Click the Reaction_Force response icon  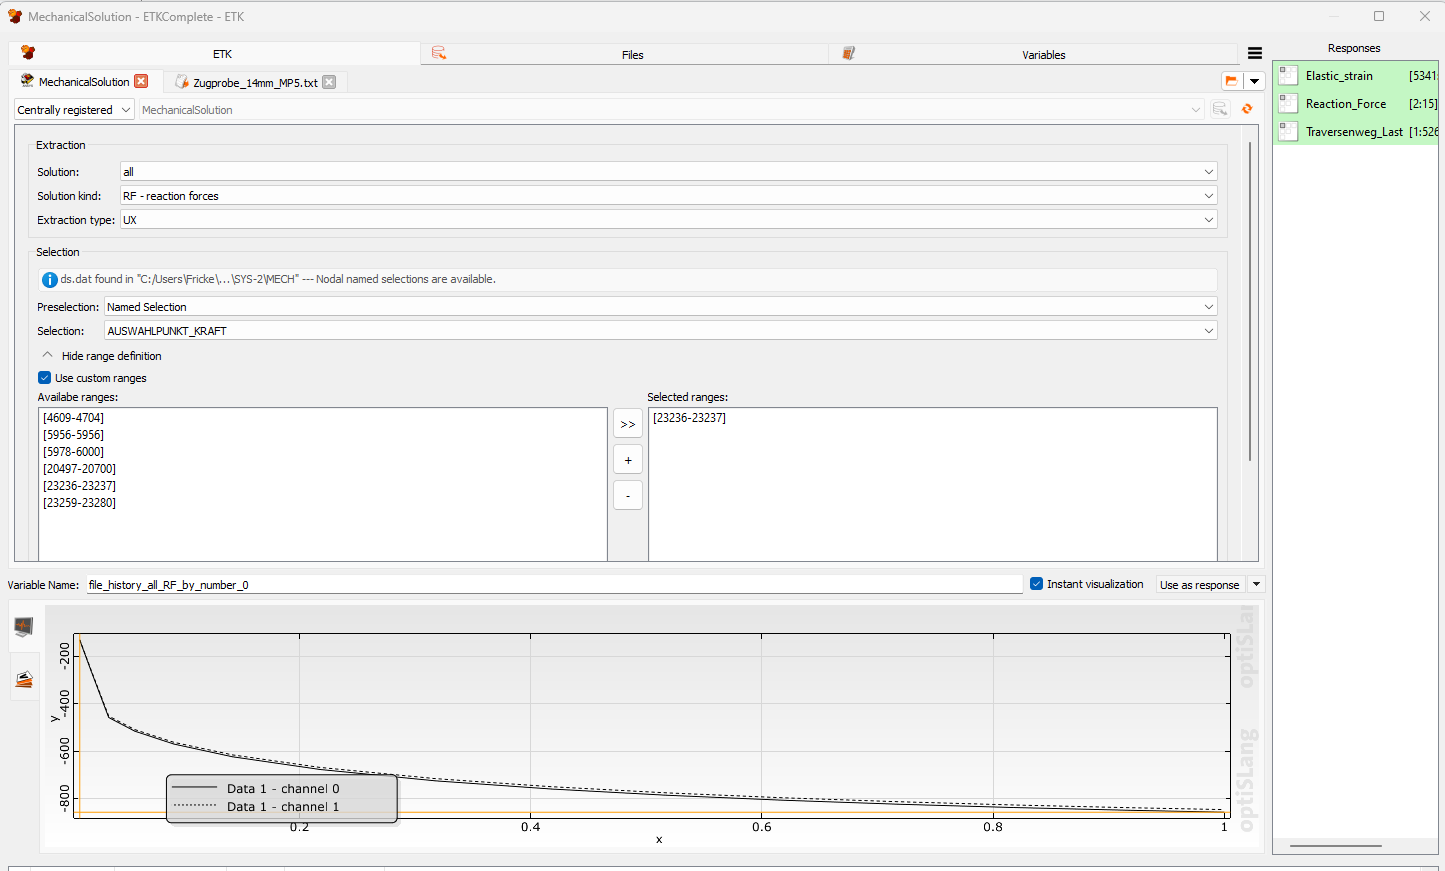1288,103
